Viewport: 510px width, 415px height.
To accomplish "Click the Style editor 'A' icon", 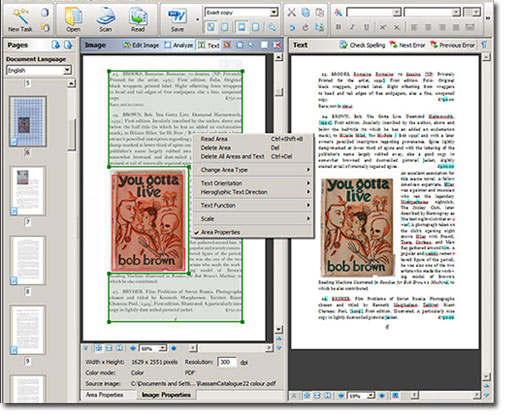I will click(x=338, y=13).
